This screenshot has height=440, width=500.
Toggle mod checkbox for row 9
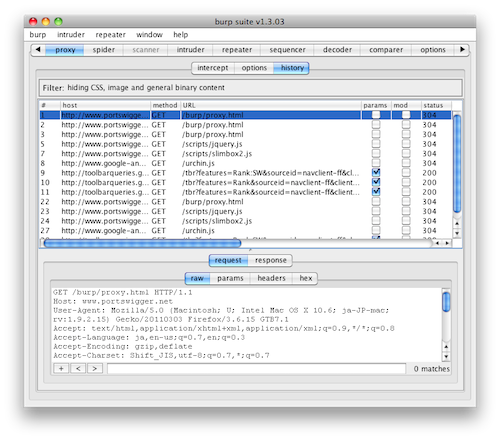406,173
